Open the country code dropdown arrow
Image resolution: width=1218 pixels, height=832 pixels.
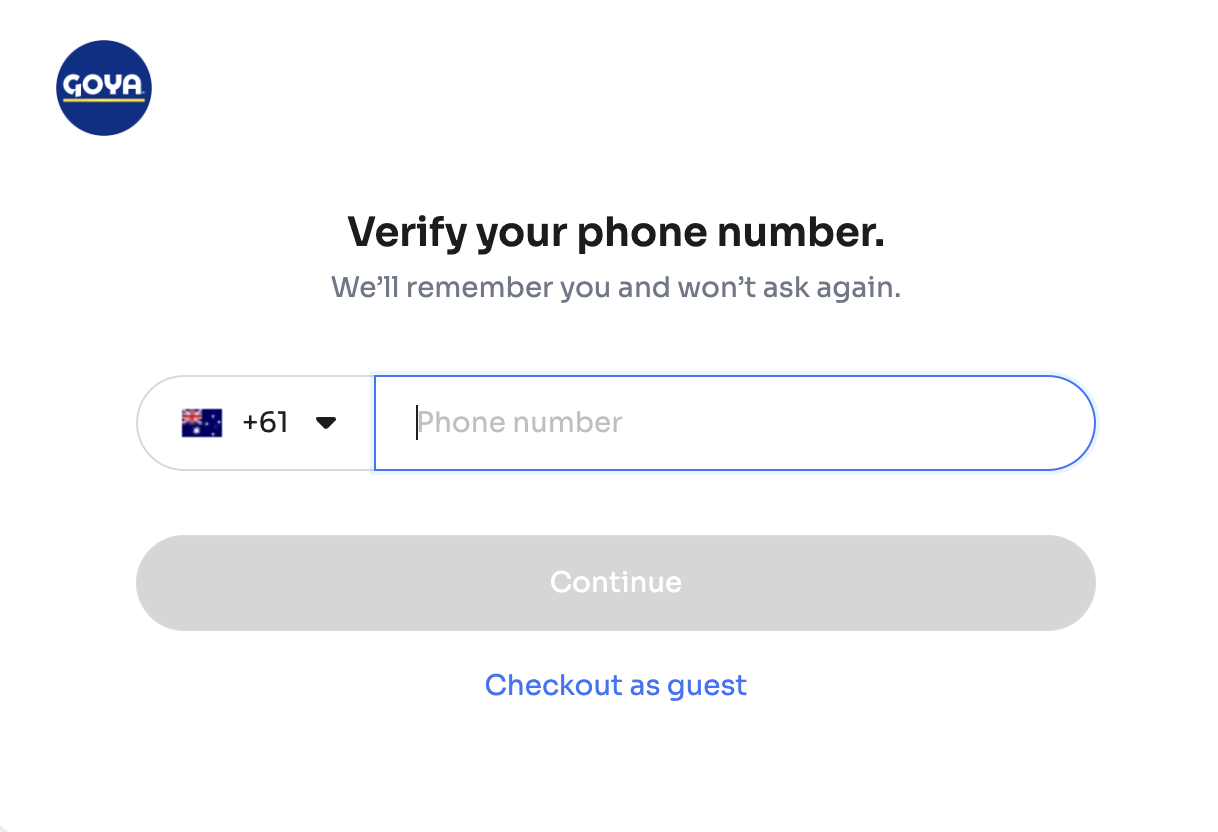pyautogui.click(x=325, y=423)
